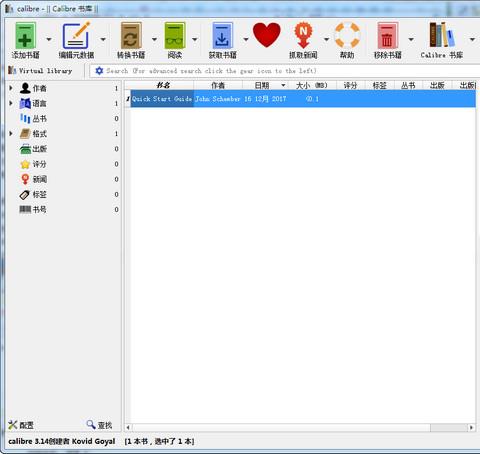Click the 新闻 news icon in sidebar
Image resolution: width=480 pixels, height=454 pixels.
[25, 179]
